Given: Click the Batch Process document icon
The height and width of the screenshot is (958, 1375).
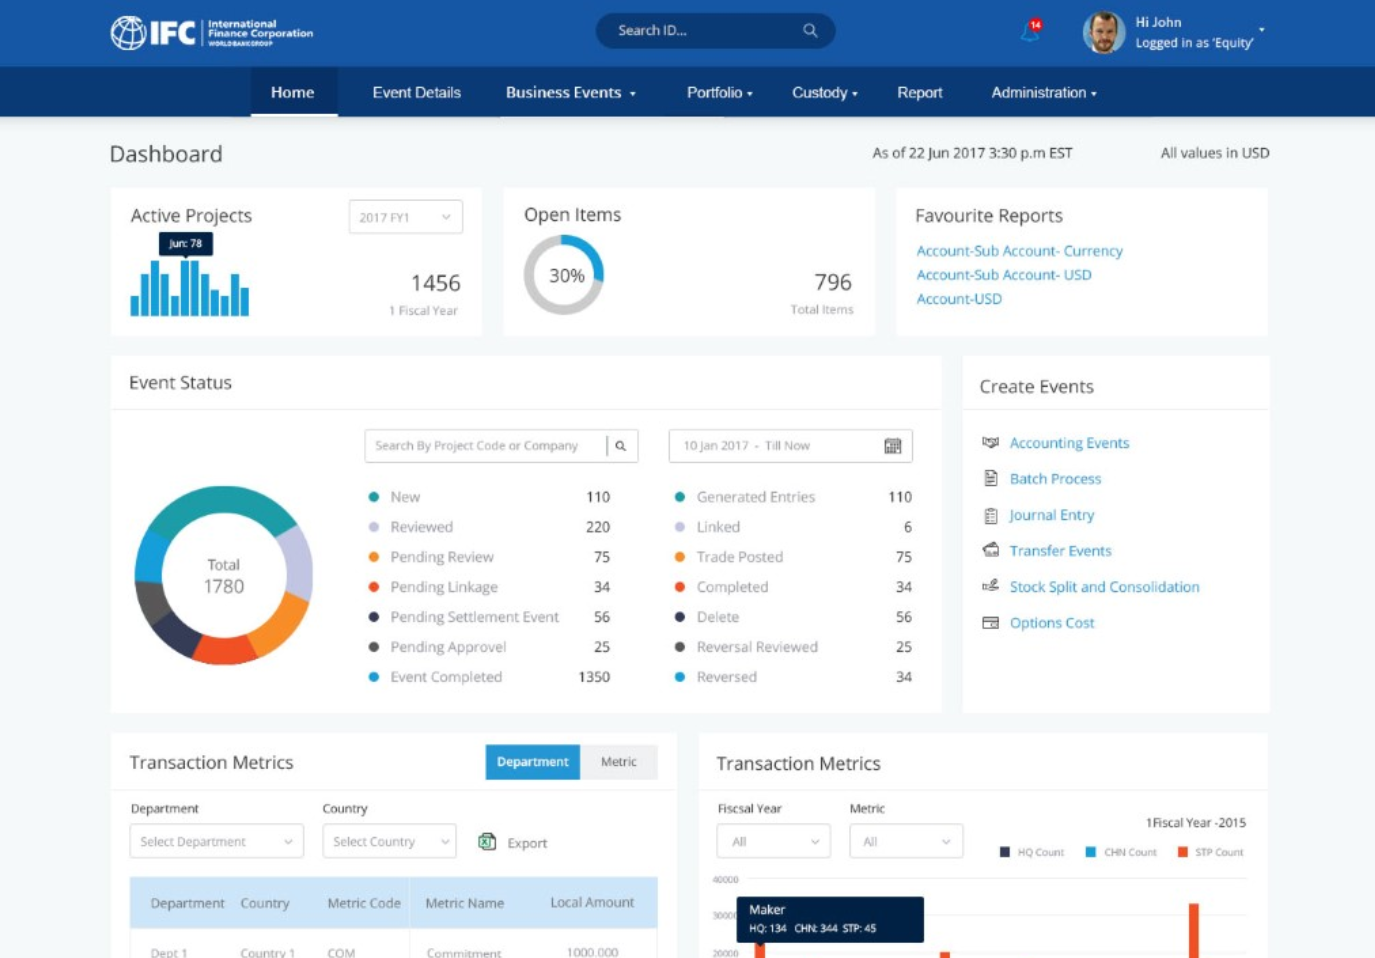Looking at the screenshot, I should coord(990,478).
